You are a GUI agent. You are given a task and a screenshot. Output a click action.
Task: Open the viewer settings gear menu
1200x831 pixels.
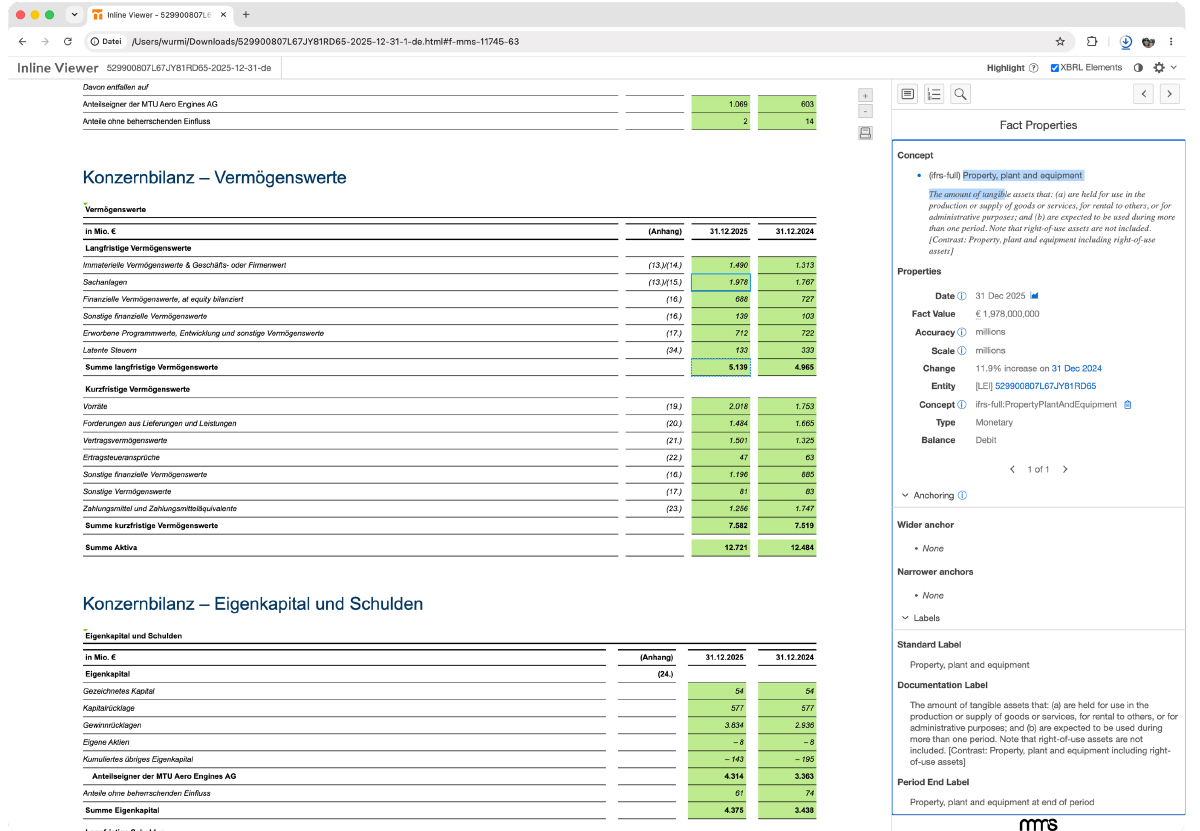coord(1159,68)
